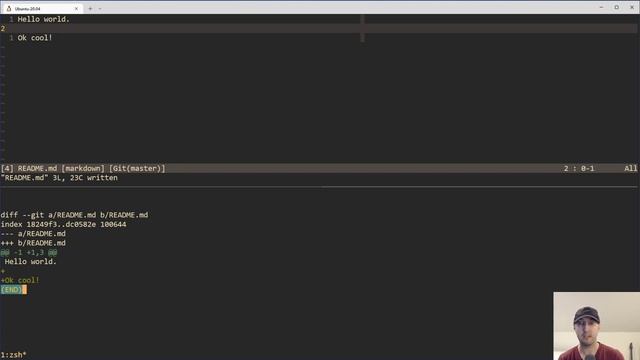This screenshot has width=640, height=360.
Task: Click the added "+Ok cool!" diff line
Action: [20, 280]
